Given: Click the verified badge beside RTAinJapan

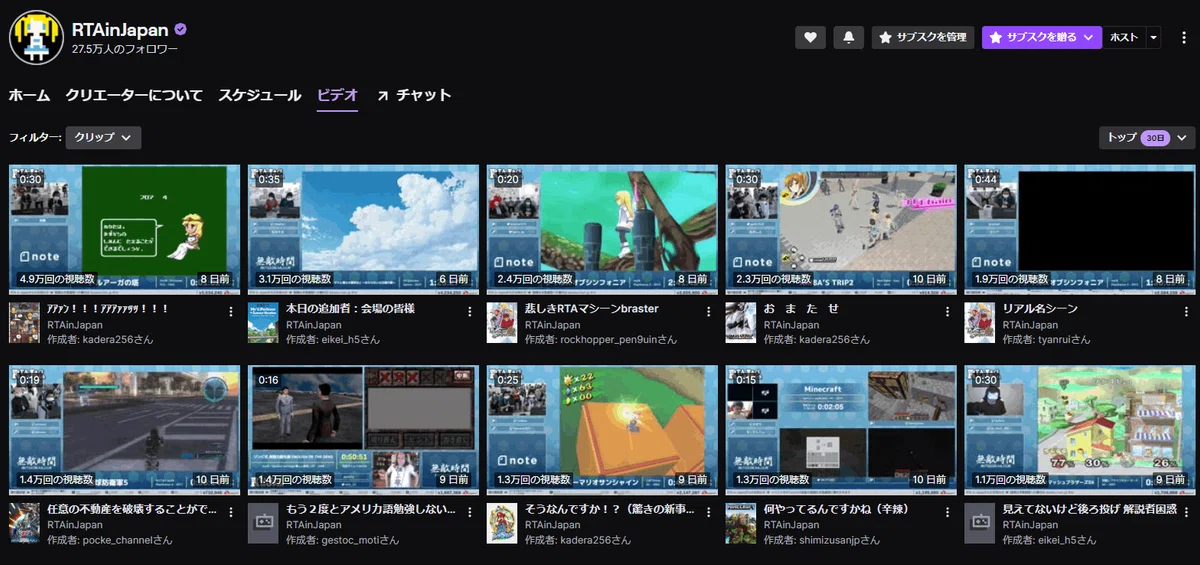Looking at the screenshot, I should [180, 30].
